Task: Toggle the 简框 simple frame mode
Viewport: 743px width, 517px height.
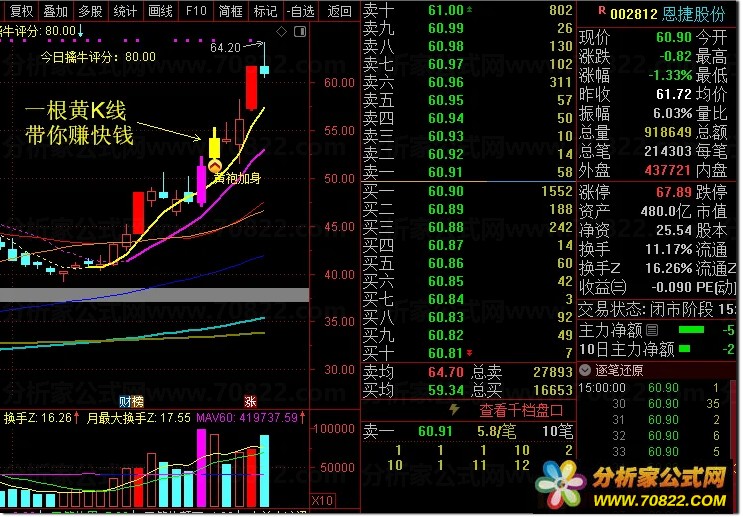Action: (231, 11)
